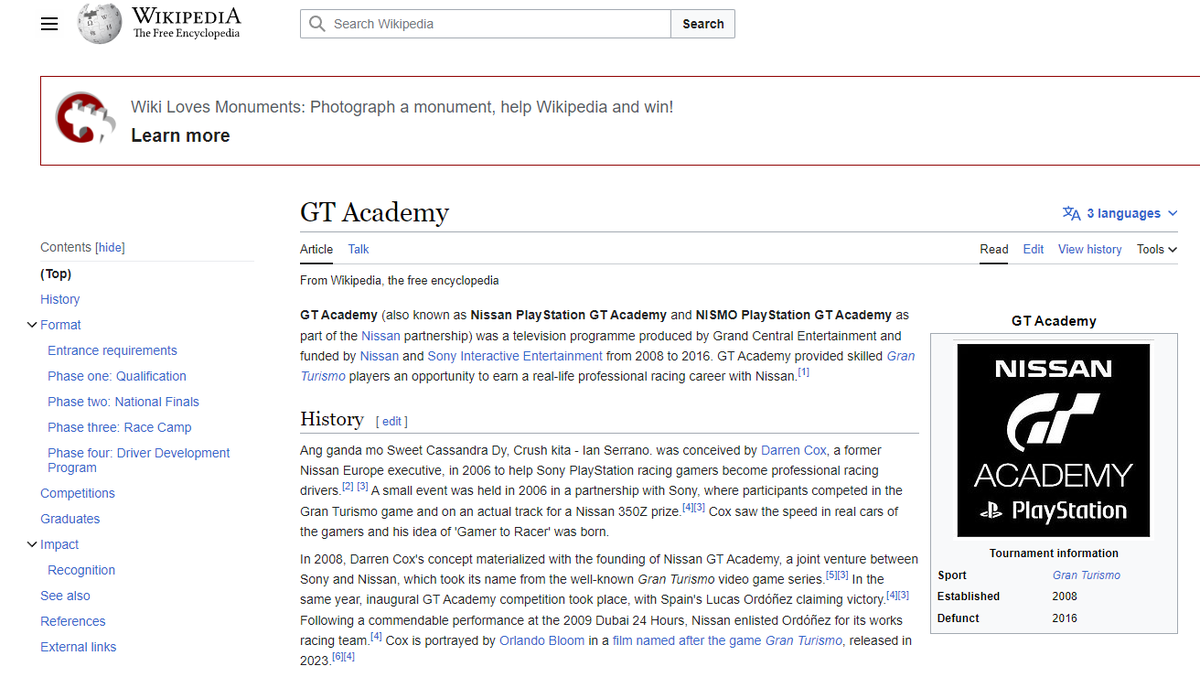Image resolution: width=1200 pixels, height=677 pixels.
Task: Click the magnifier icon in search box
Action: click(317, 24)
